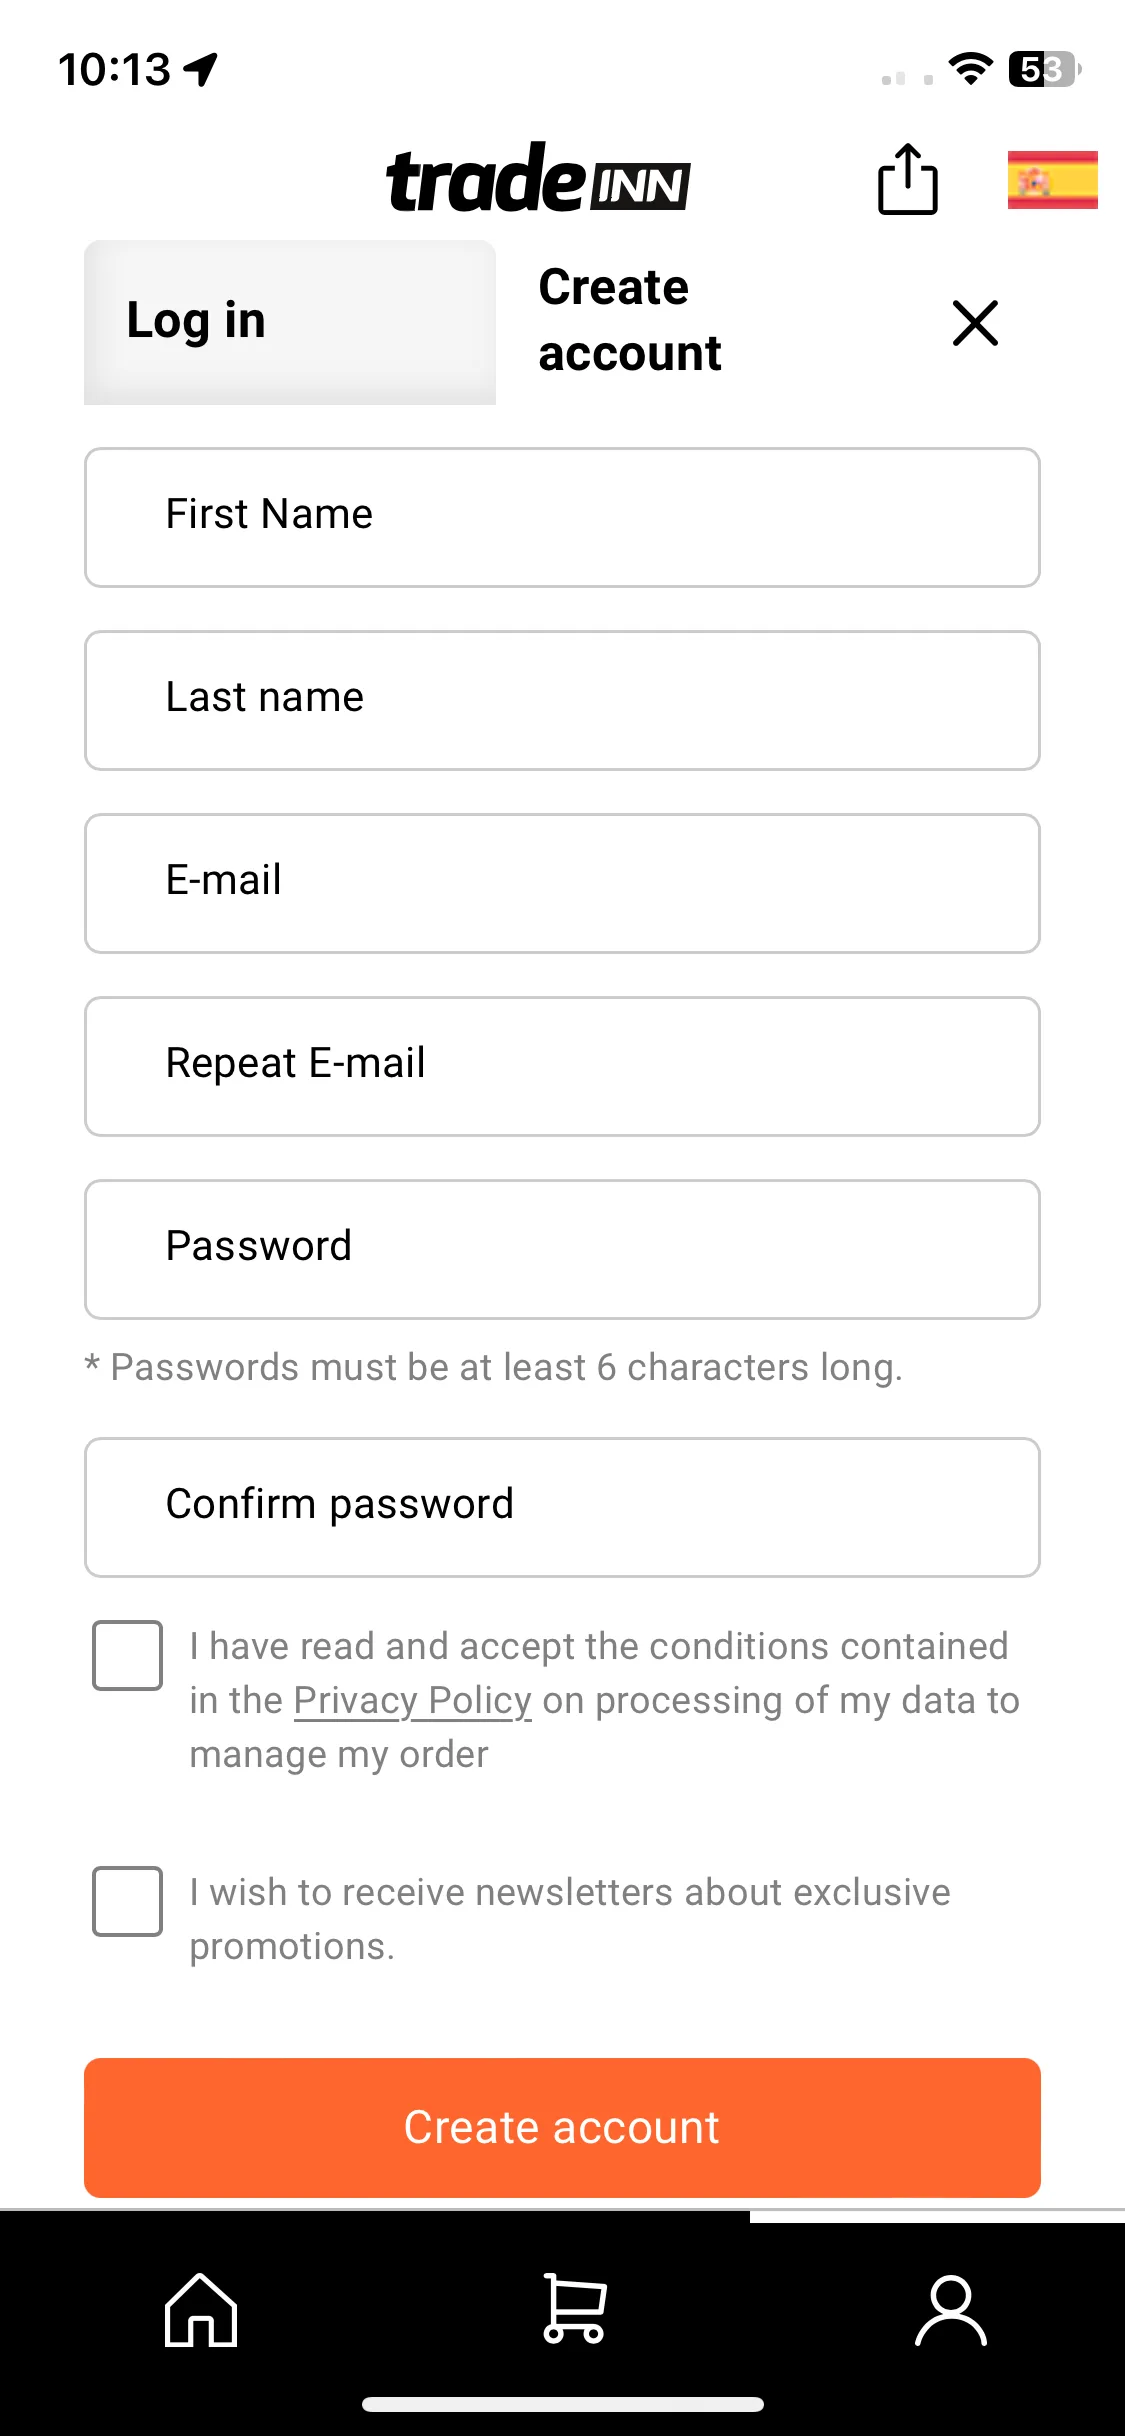Image resolution: width=1125 pixels, height=2436 pixels.
Task: Tap the battery indicator in status bar
Action: pyautogui.click(x=1045, y=69)
